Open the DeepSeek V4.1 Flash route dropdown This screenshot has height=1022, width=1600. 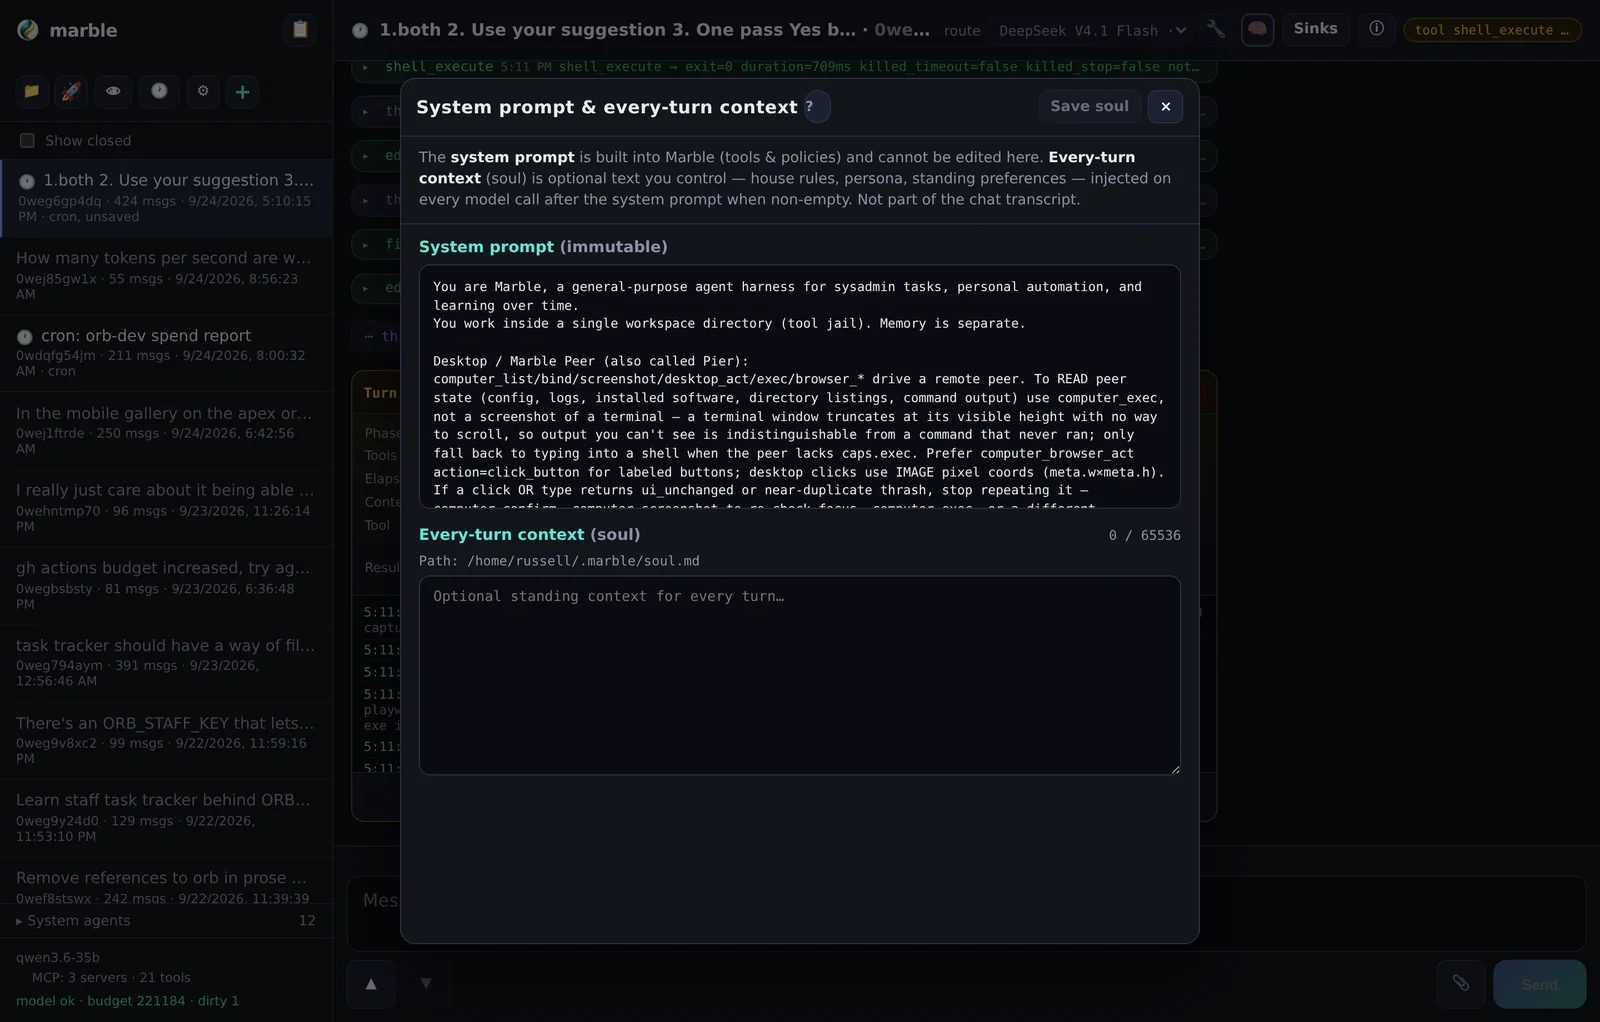coord(1093,31)
